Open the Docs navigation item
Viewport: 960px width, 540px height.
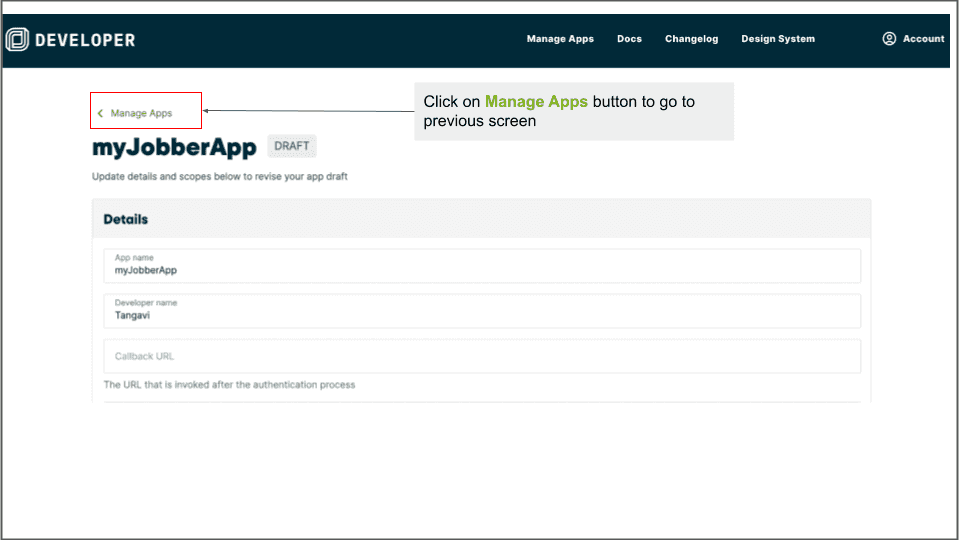coord(629,39)
